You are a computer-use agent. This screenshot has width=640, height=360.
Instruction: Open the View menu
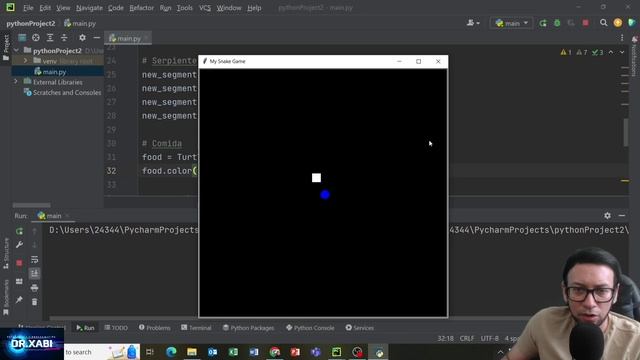click(x=63, y=8)
